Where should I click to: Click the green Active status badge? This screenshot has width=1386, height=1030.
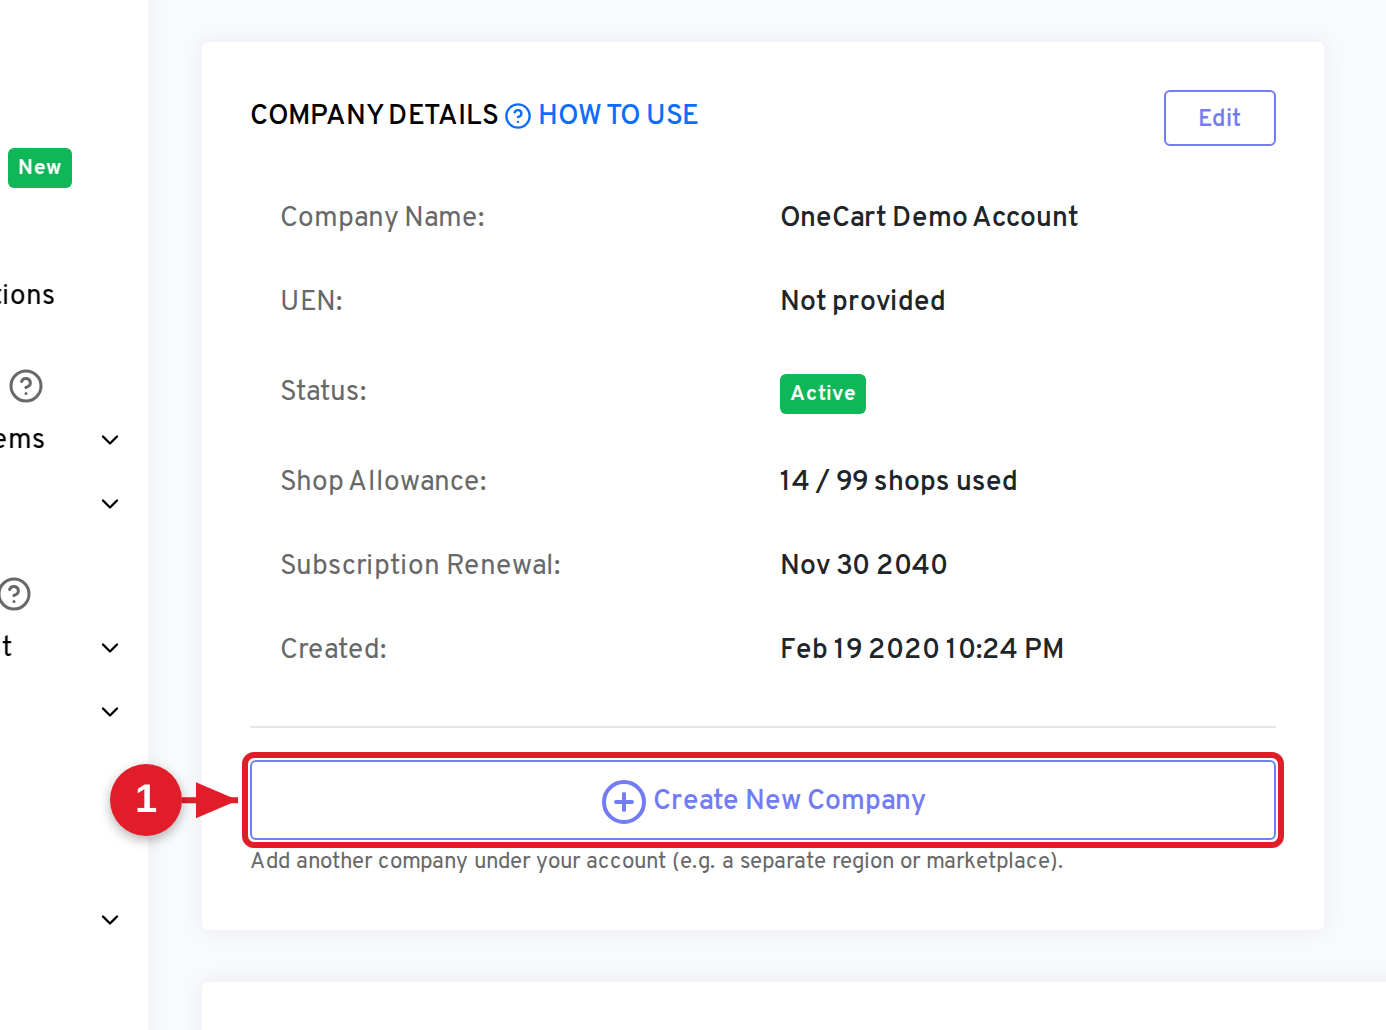[823, 393]
